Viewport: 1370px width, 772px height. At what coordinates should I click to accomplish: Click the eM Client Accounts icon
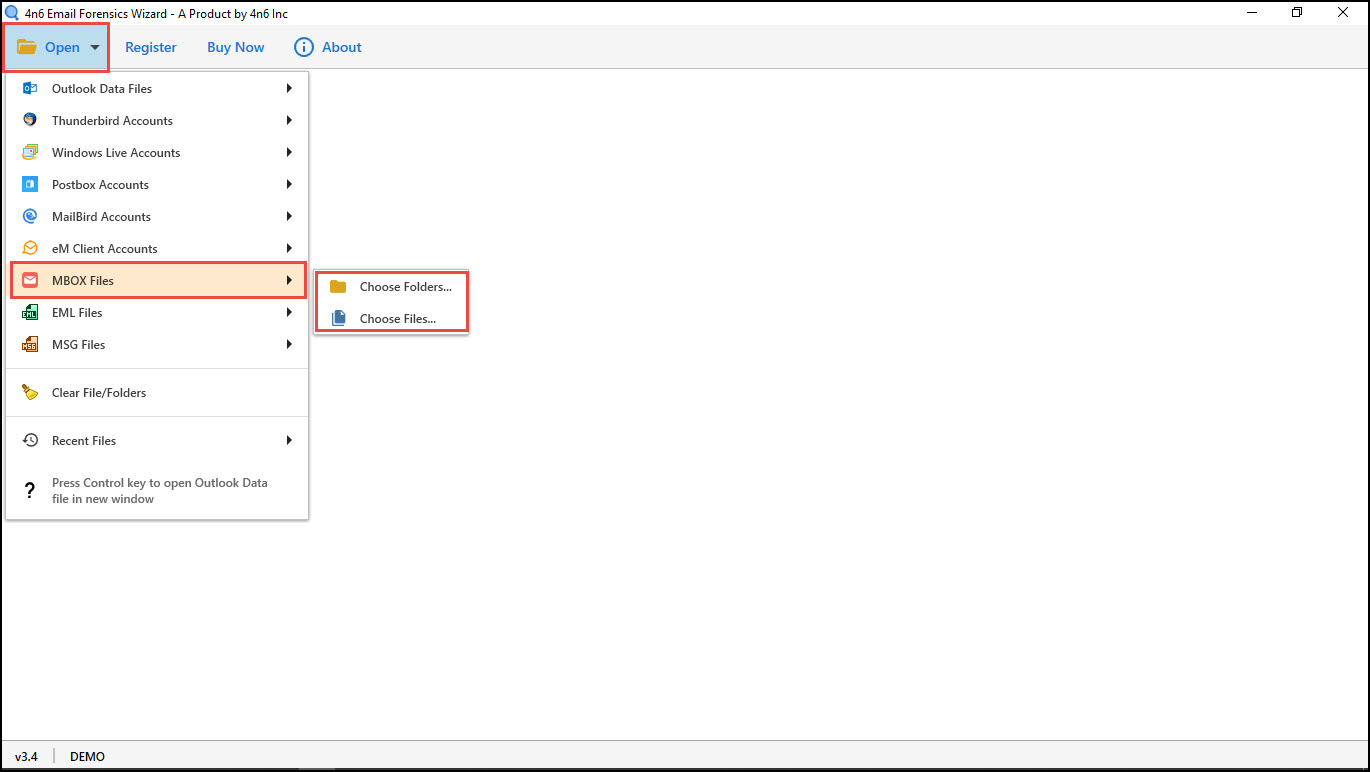[x=30, y=248]
